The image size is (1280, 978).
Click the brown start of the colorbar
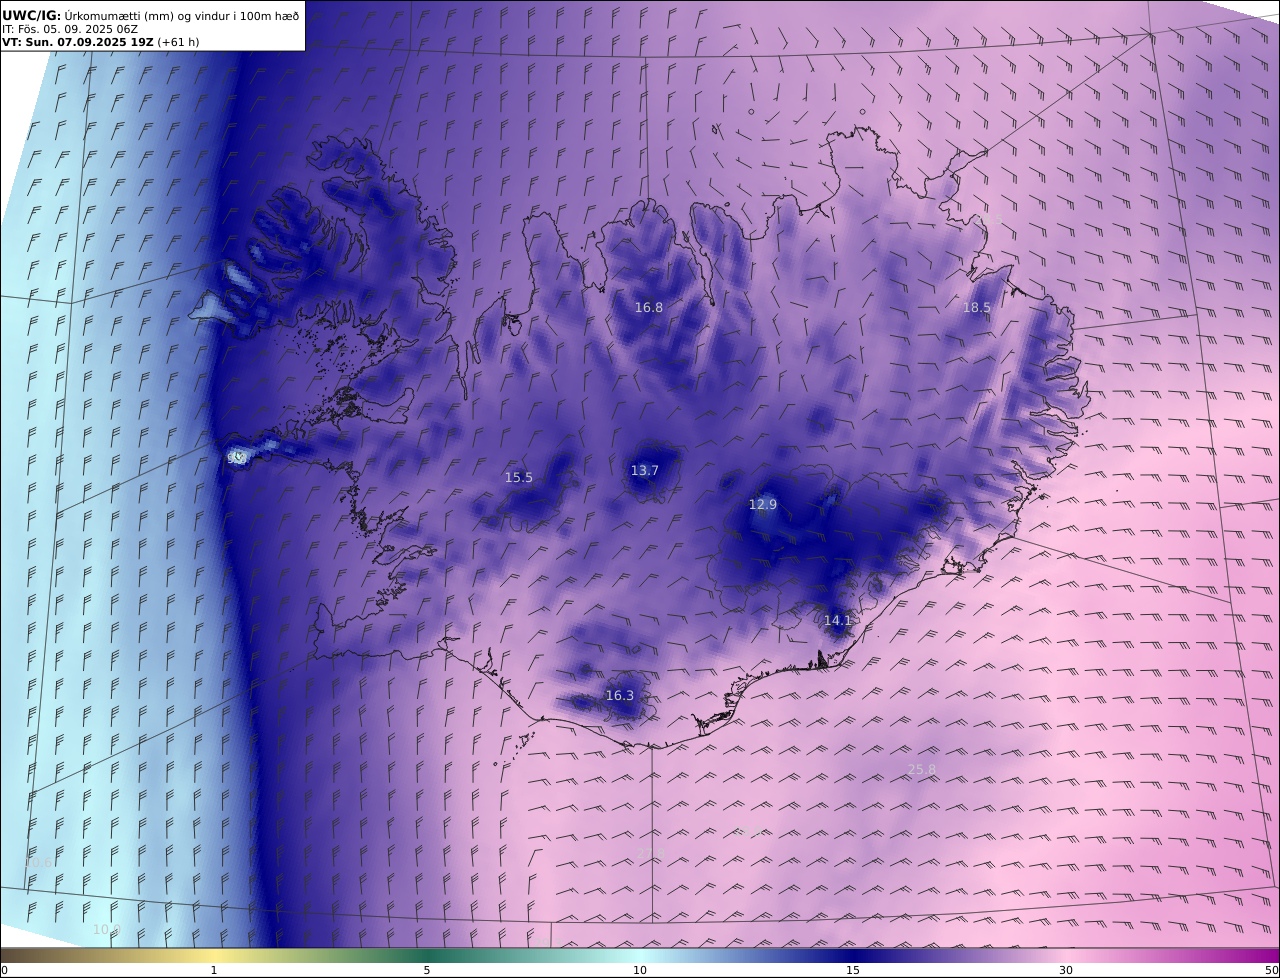pyautogui.click(x=8, y=955)
